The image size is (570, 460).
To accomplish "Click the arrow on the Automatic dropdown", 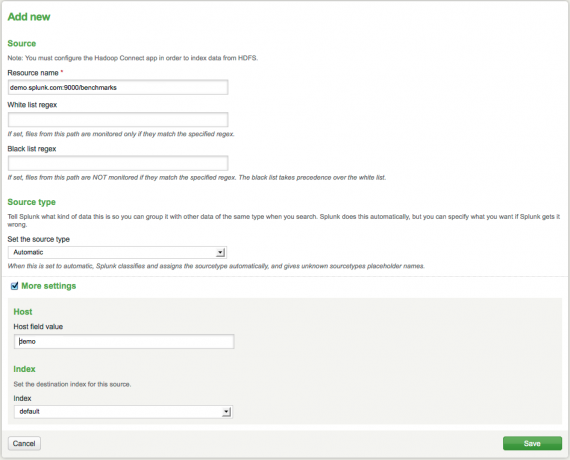I will point(220,252).
